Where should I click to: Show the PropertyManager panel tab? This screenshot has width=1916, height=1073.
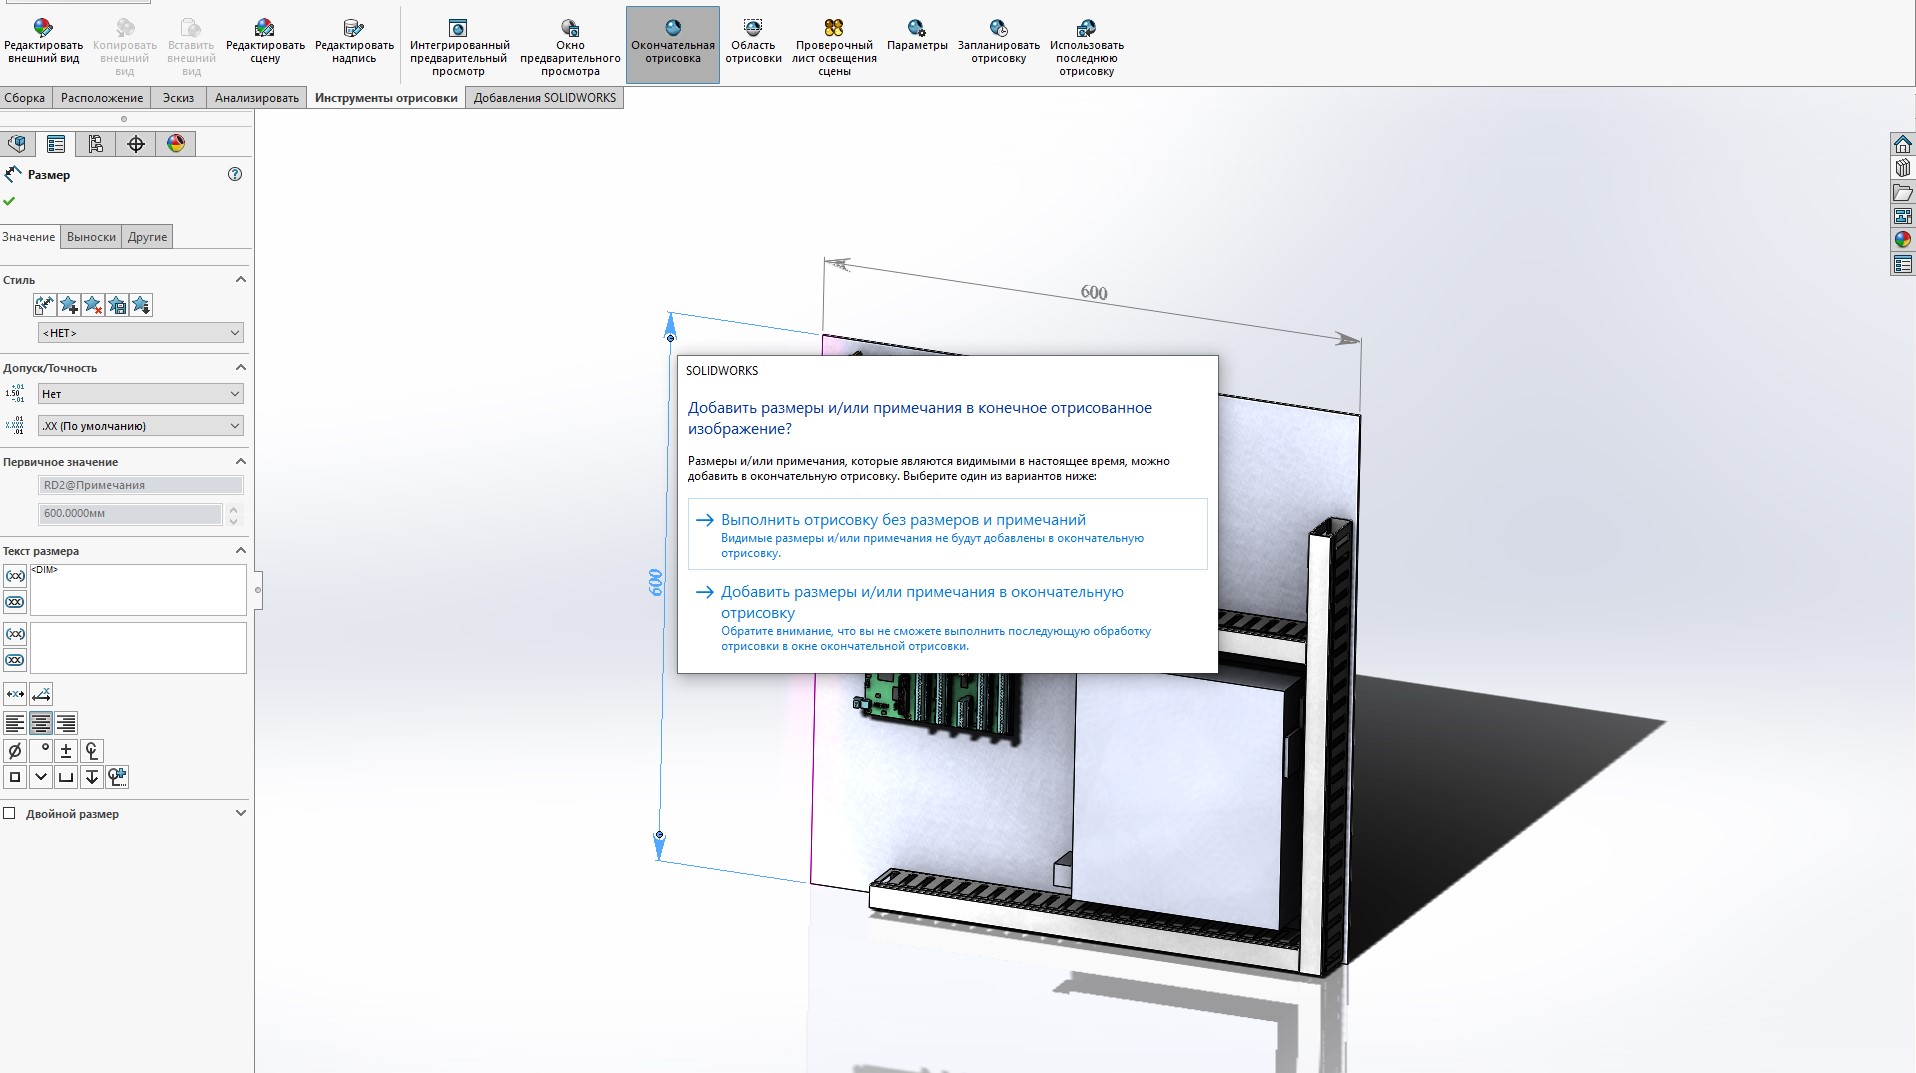coord(56,144)
